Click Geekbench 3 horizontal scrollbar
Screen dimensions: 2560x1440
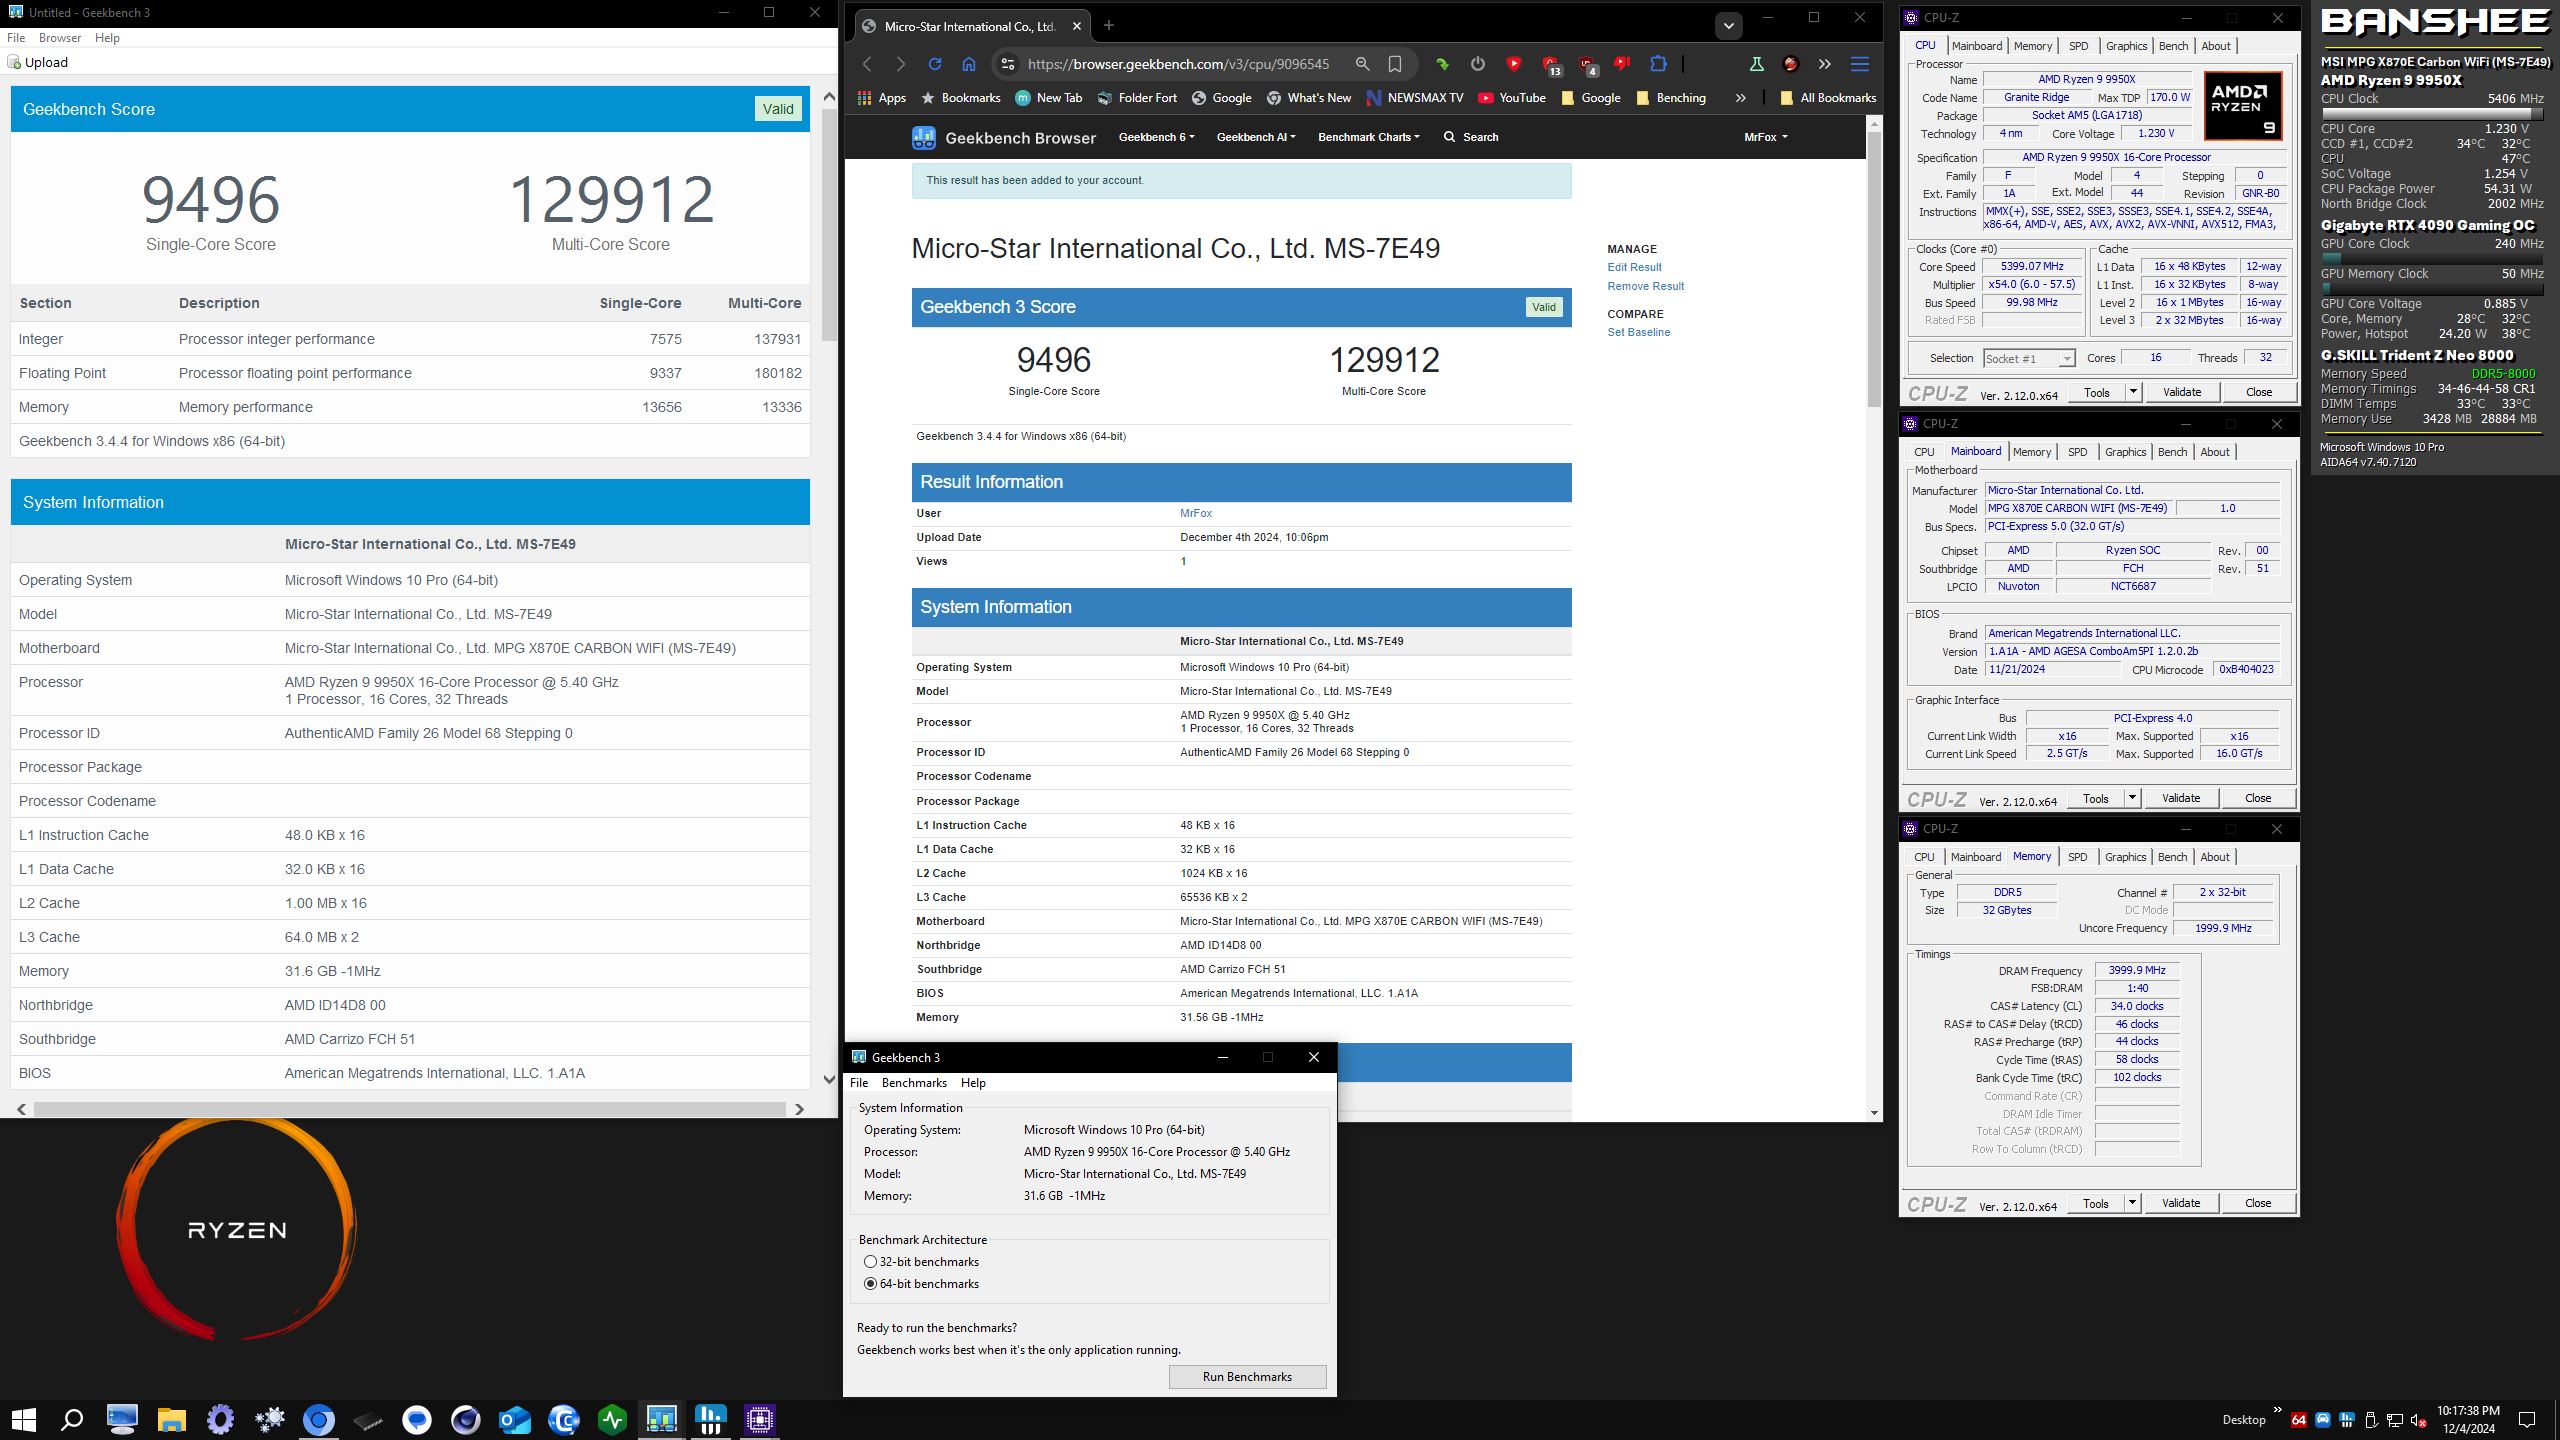[410, 1109]
